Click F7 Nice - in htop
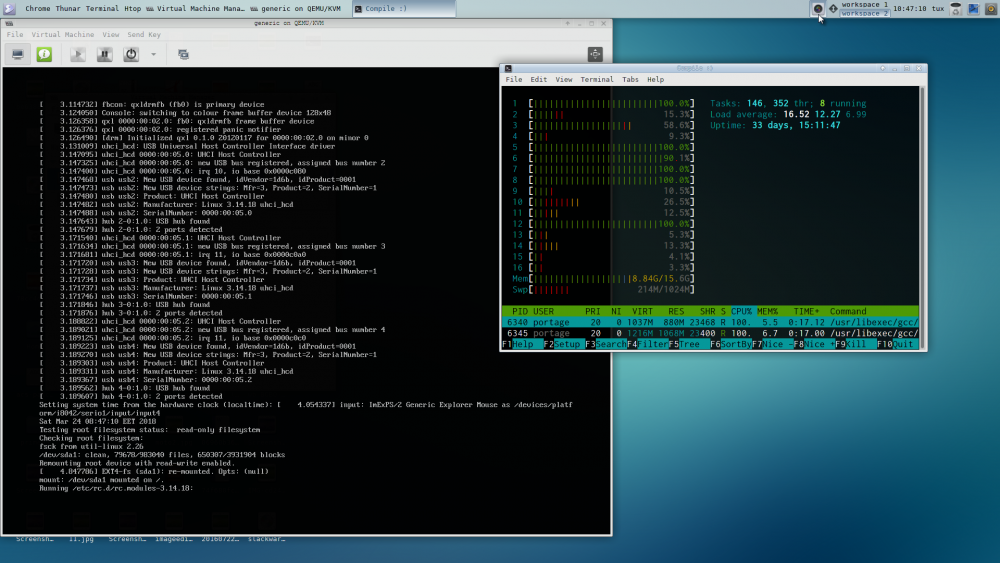 pos(772,344)
